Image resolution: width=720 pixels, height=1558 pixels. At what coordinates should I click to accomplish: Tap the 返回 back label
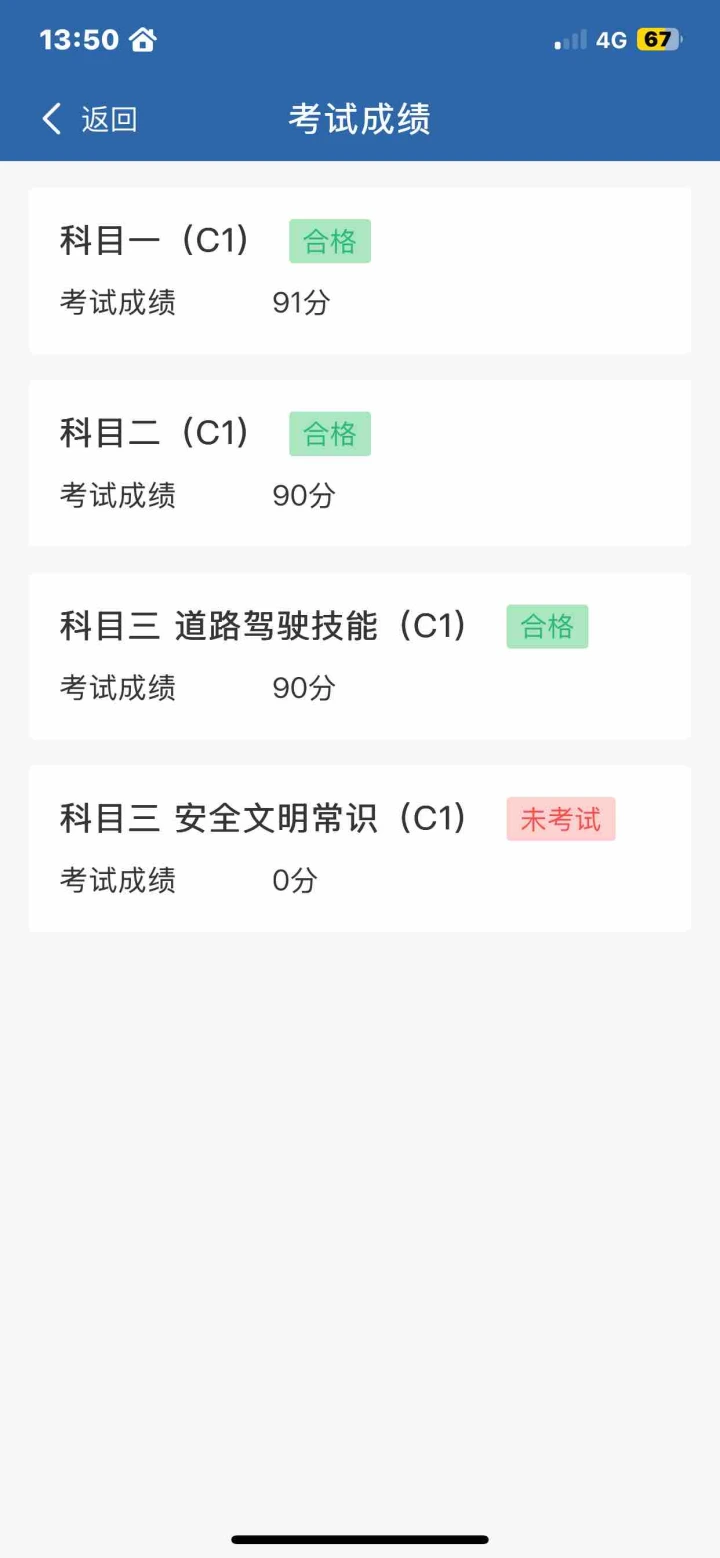(x=109, y=119)
